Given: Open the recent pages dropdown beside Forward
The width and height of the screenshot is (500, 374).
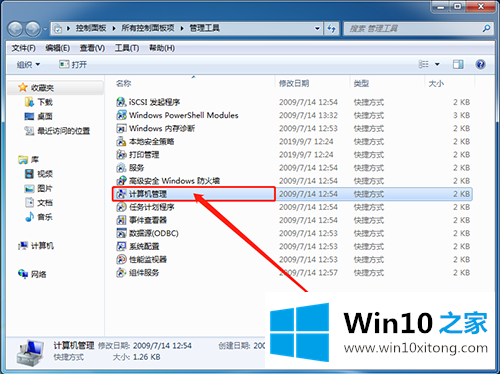Looking at the screenshot, I should click(x=45, y=29).
